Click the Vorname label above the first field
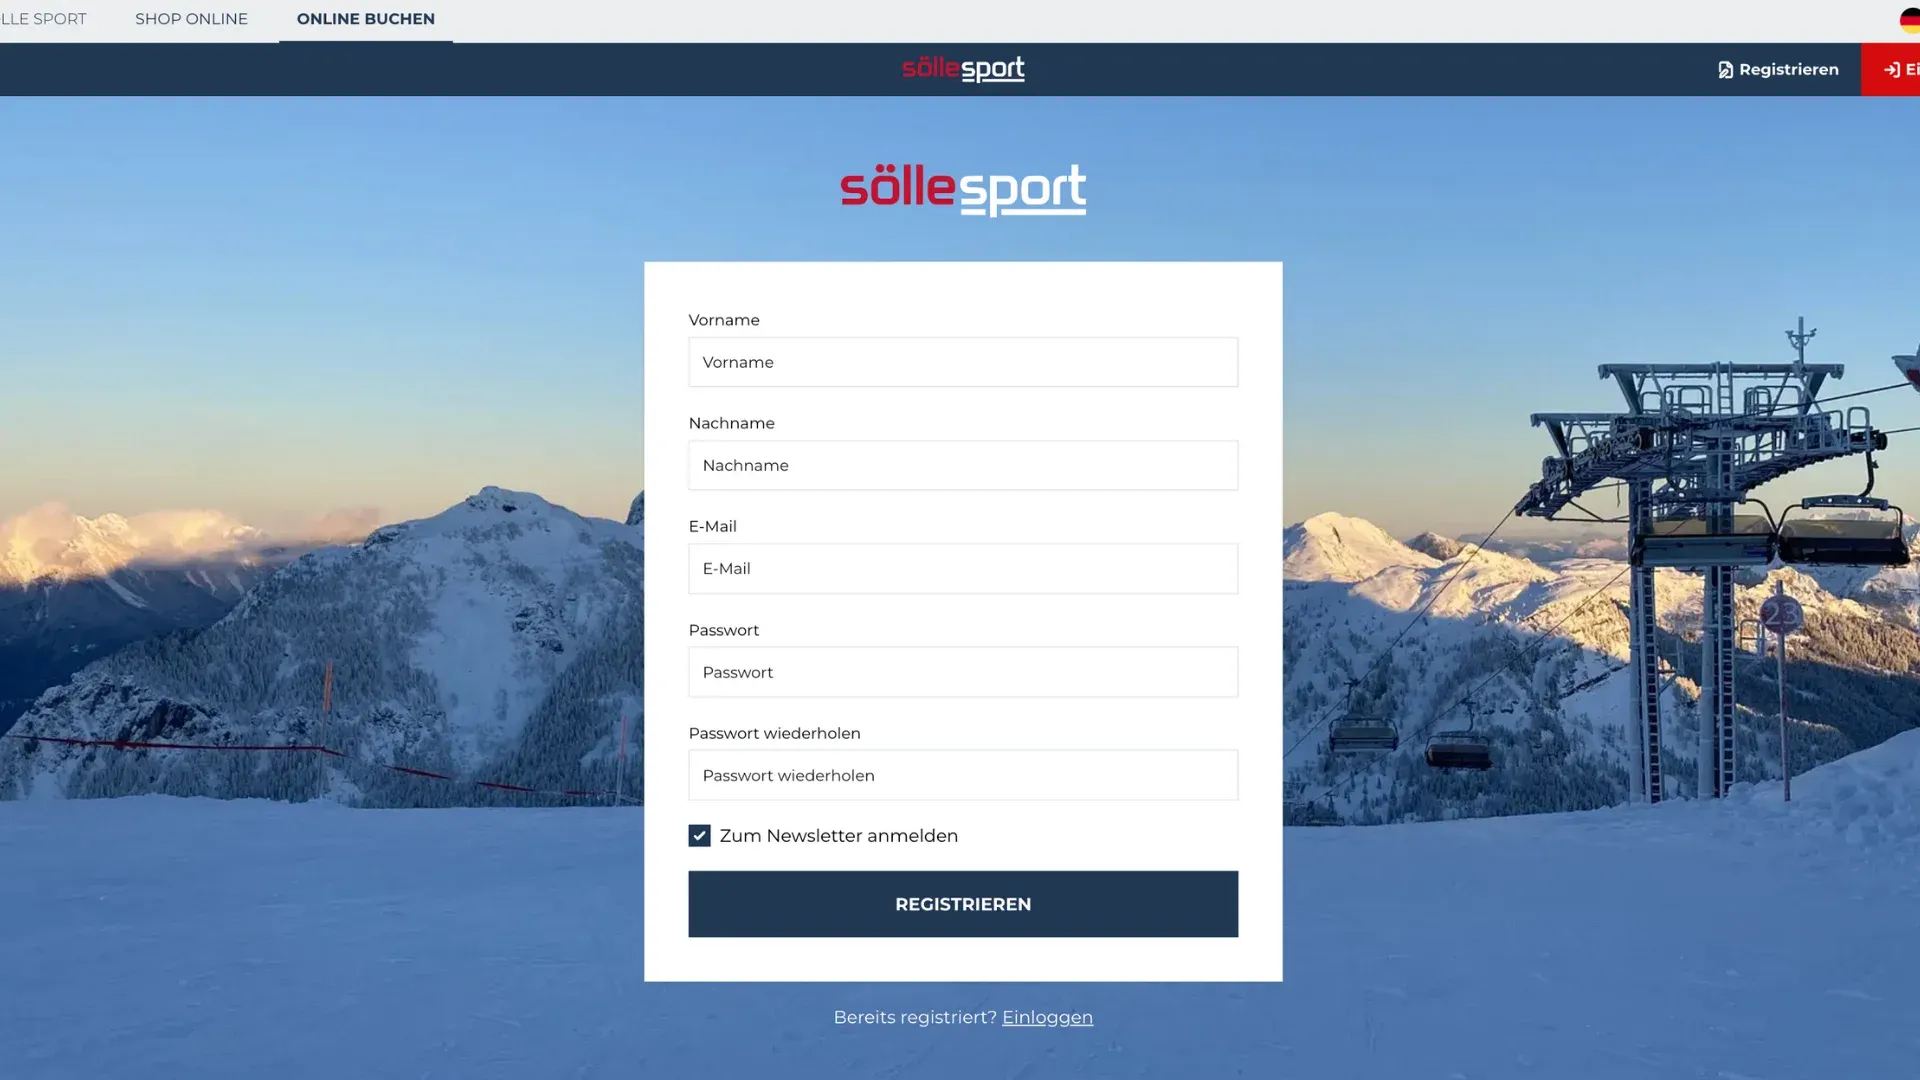Viewport: 1920px width, 1080px height. pos(724,320)
